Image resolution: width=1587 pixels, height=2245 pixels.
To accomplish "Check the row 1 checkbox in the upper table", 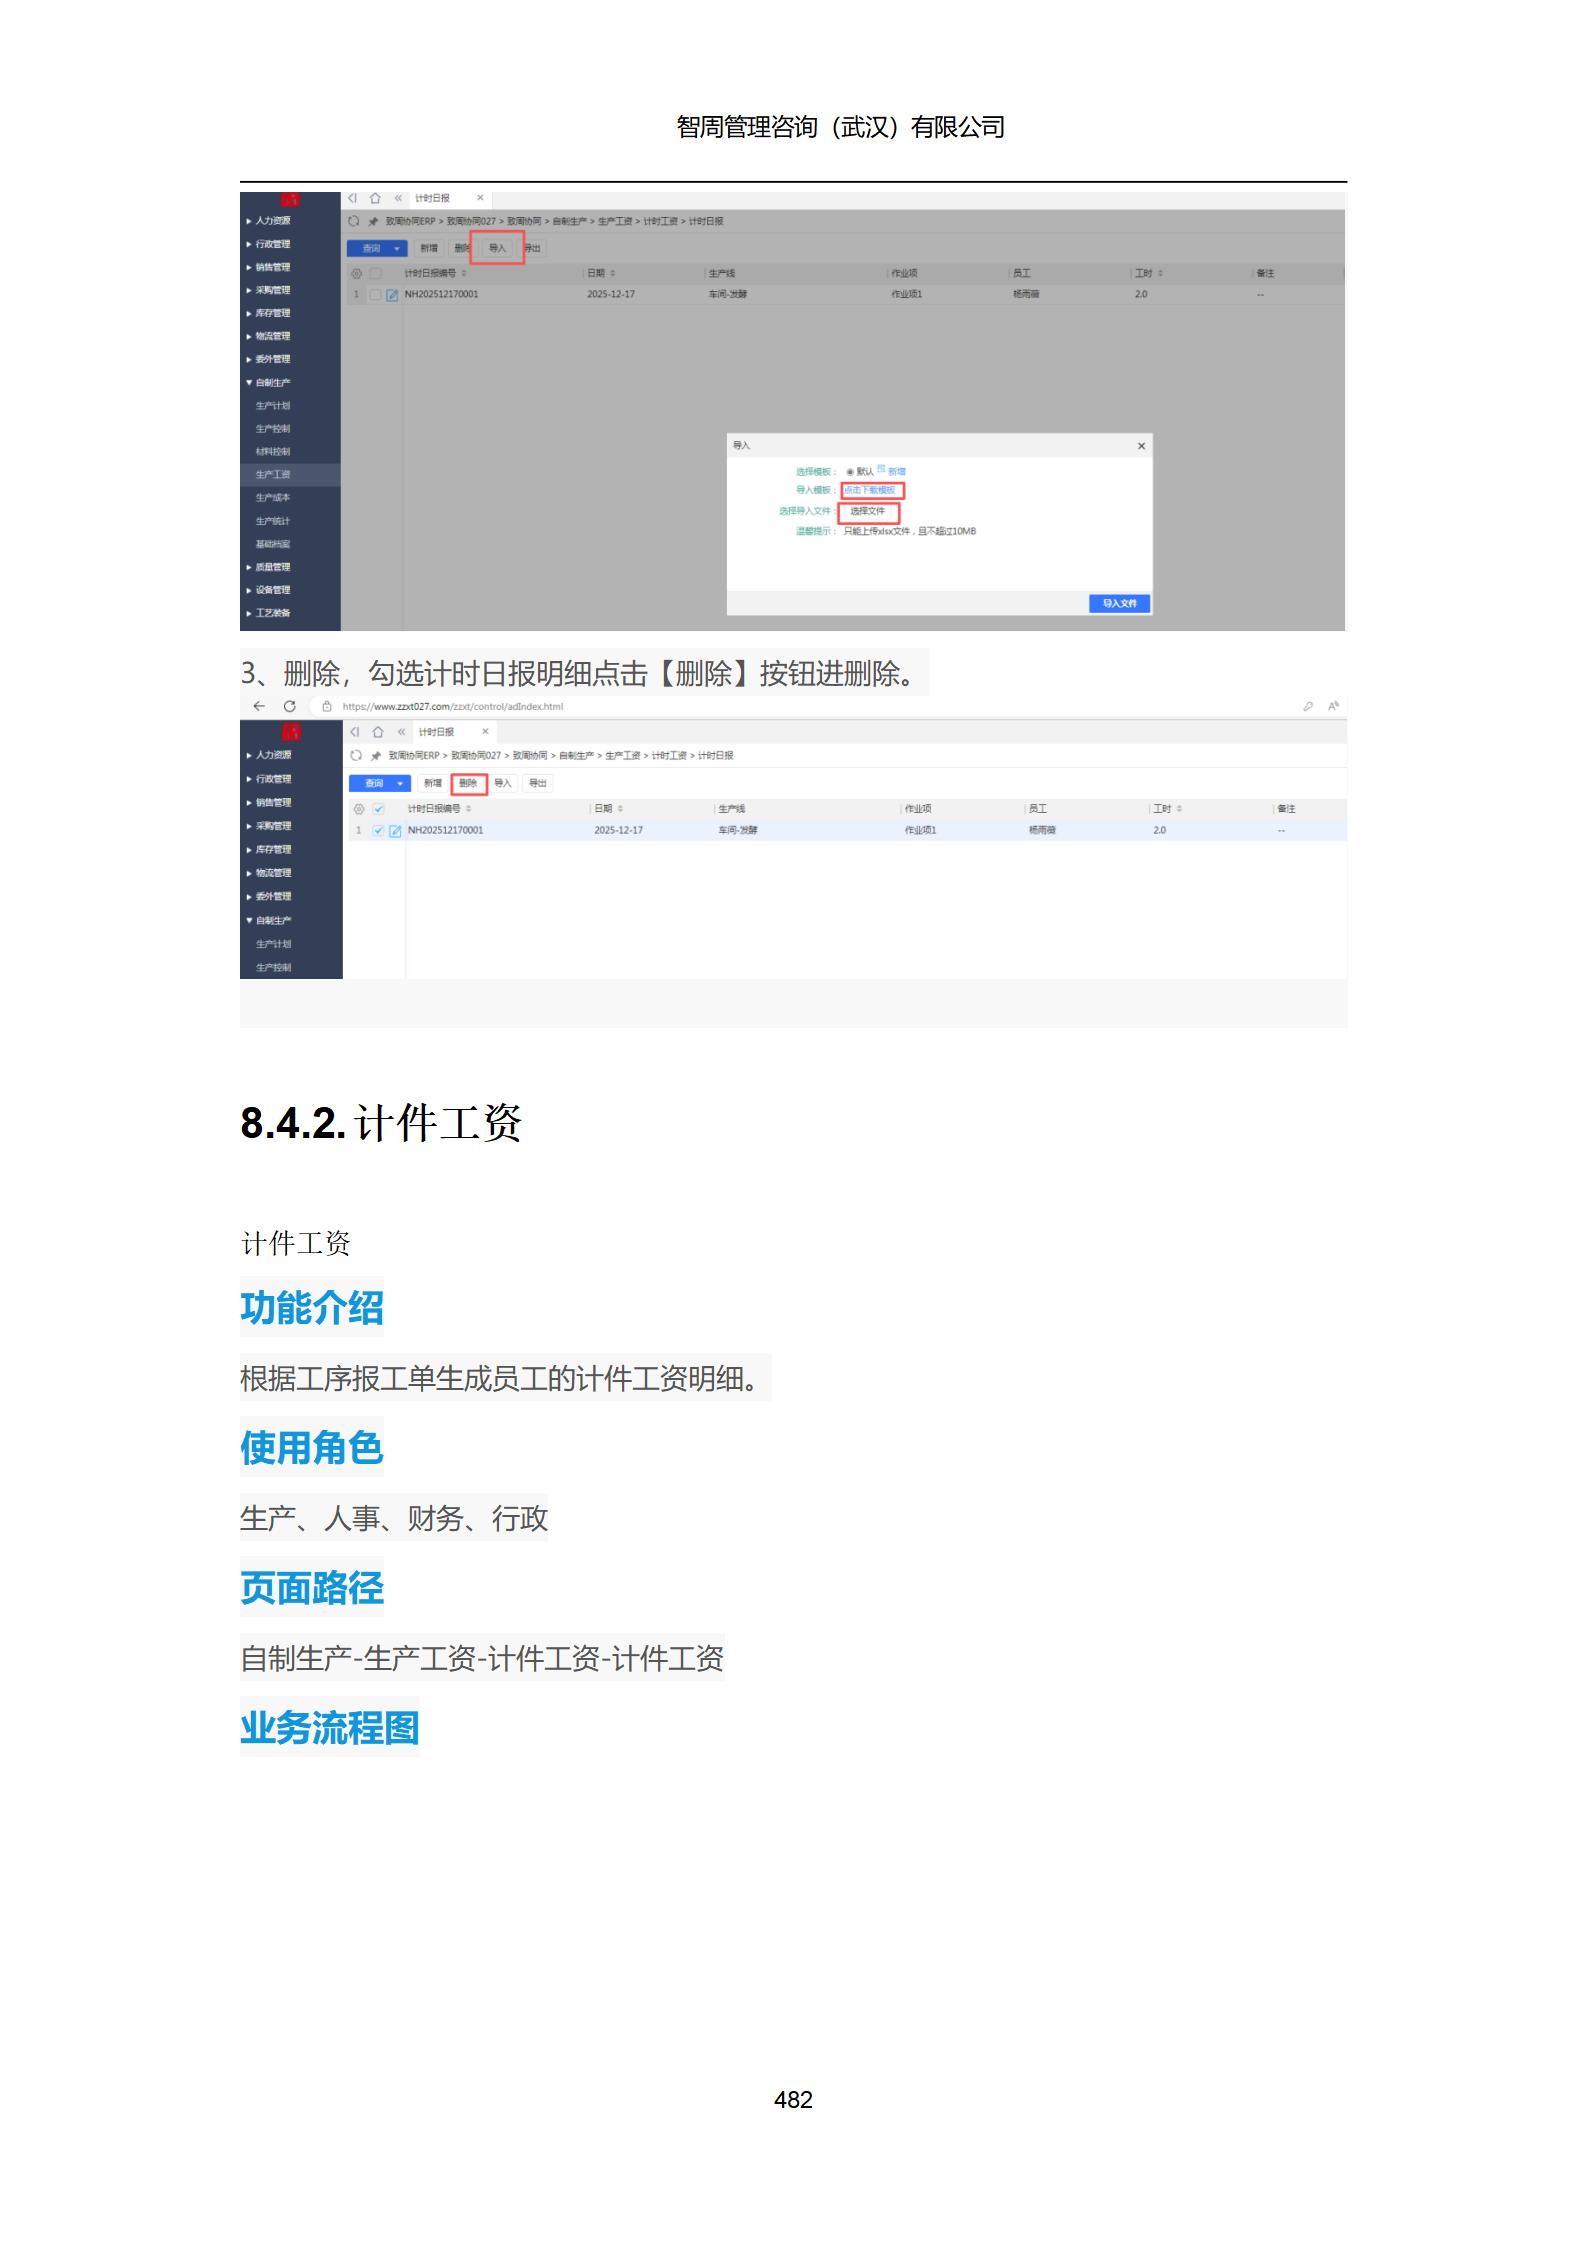I will pyautogui.click(x=376, y=295).
